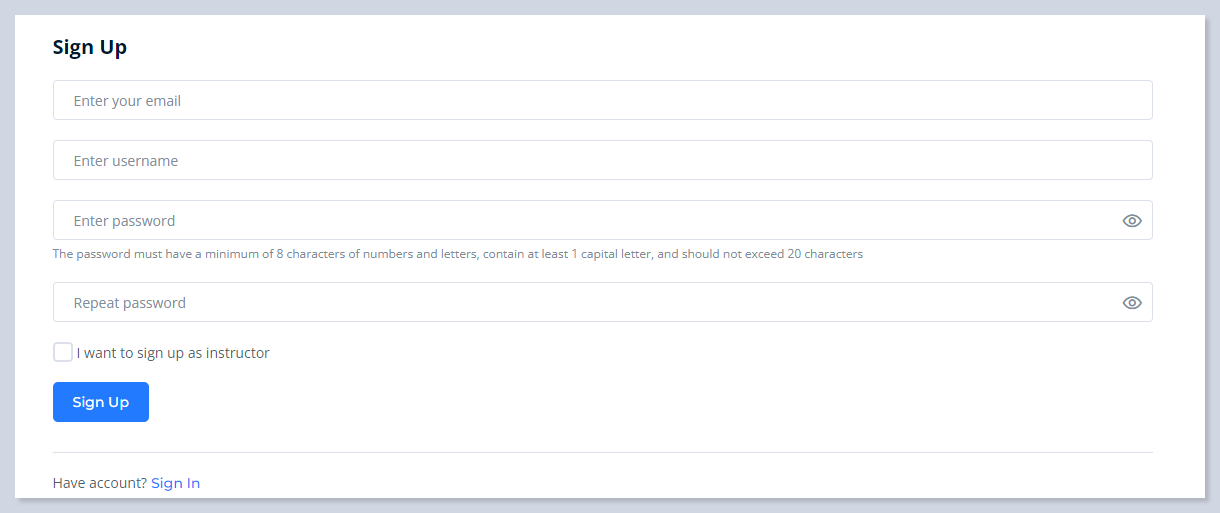Click the "Enter username" placeholder text
This screenshot has height=513, width=1220.
[x=126, y=161]
